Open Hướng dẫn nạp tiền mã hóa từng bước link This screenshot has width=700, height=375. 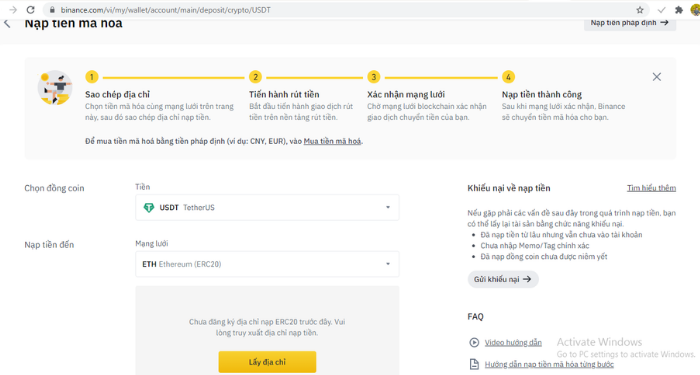pyautogui.click(x=549, y=364)
